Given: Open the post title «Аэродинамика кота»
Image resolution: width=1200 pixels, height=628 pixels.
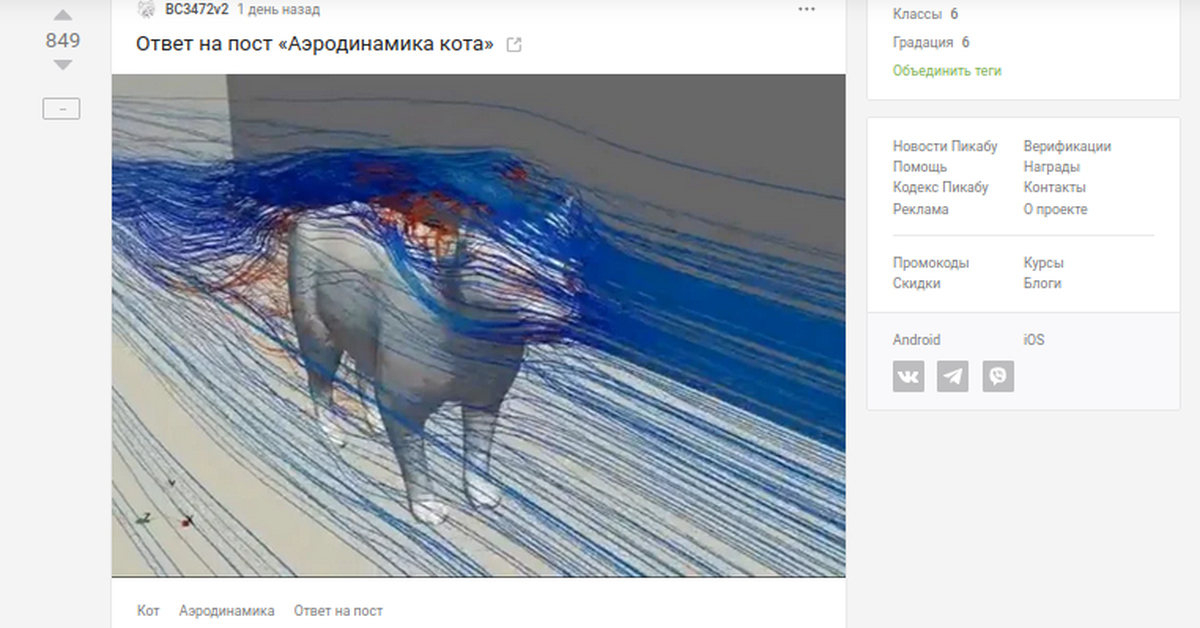Looking at the screenshot, I should 315,44.
